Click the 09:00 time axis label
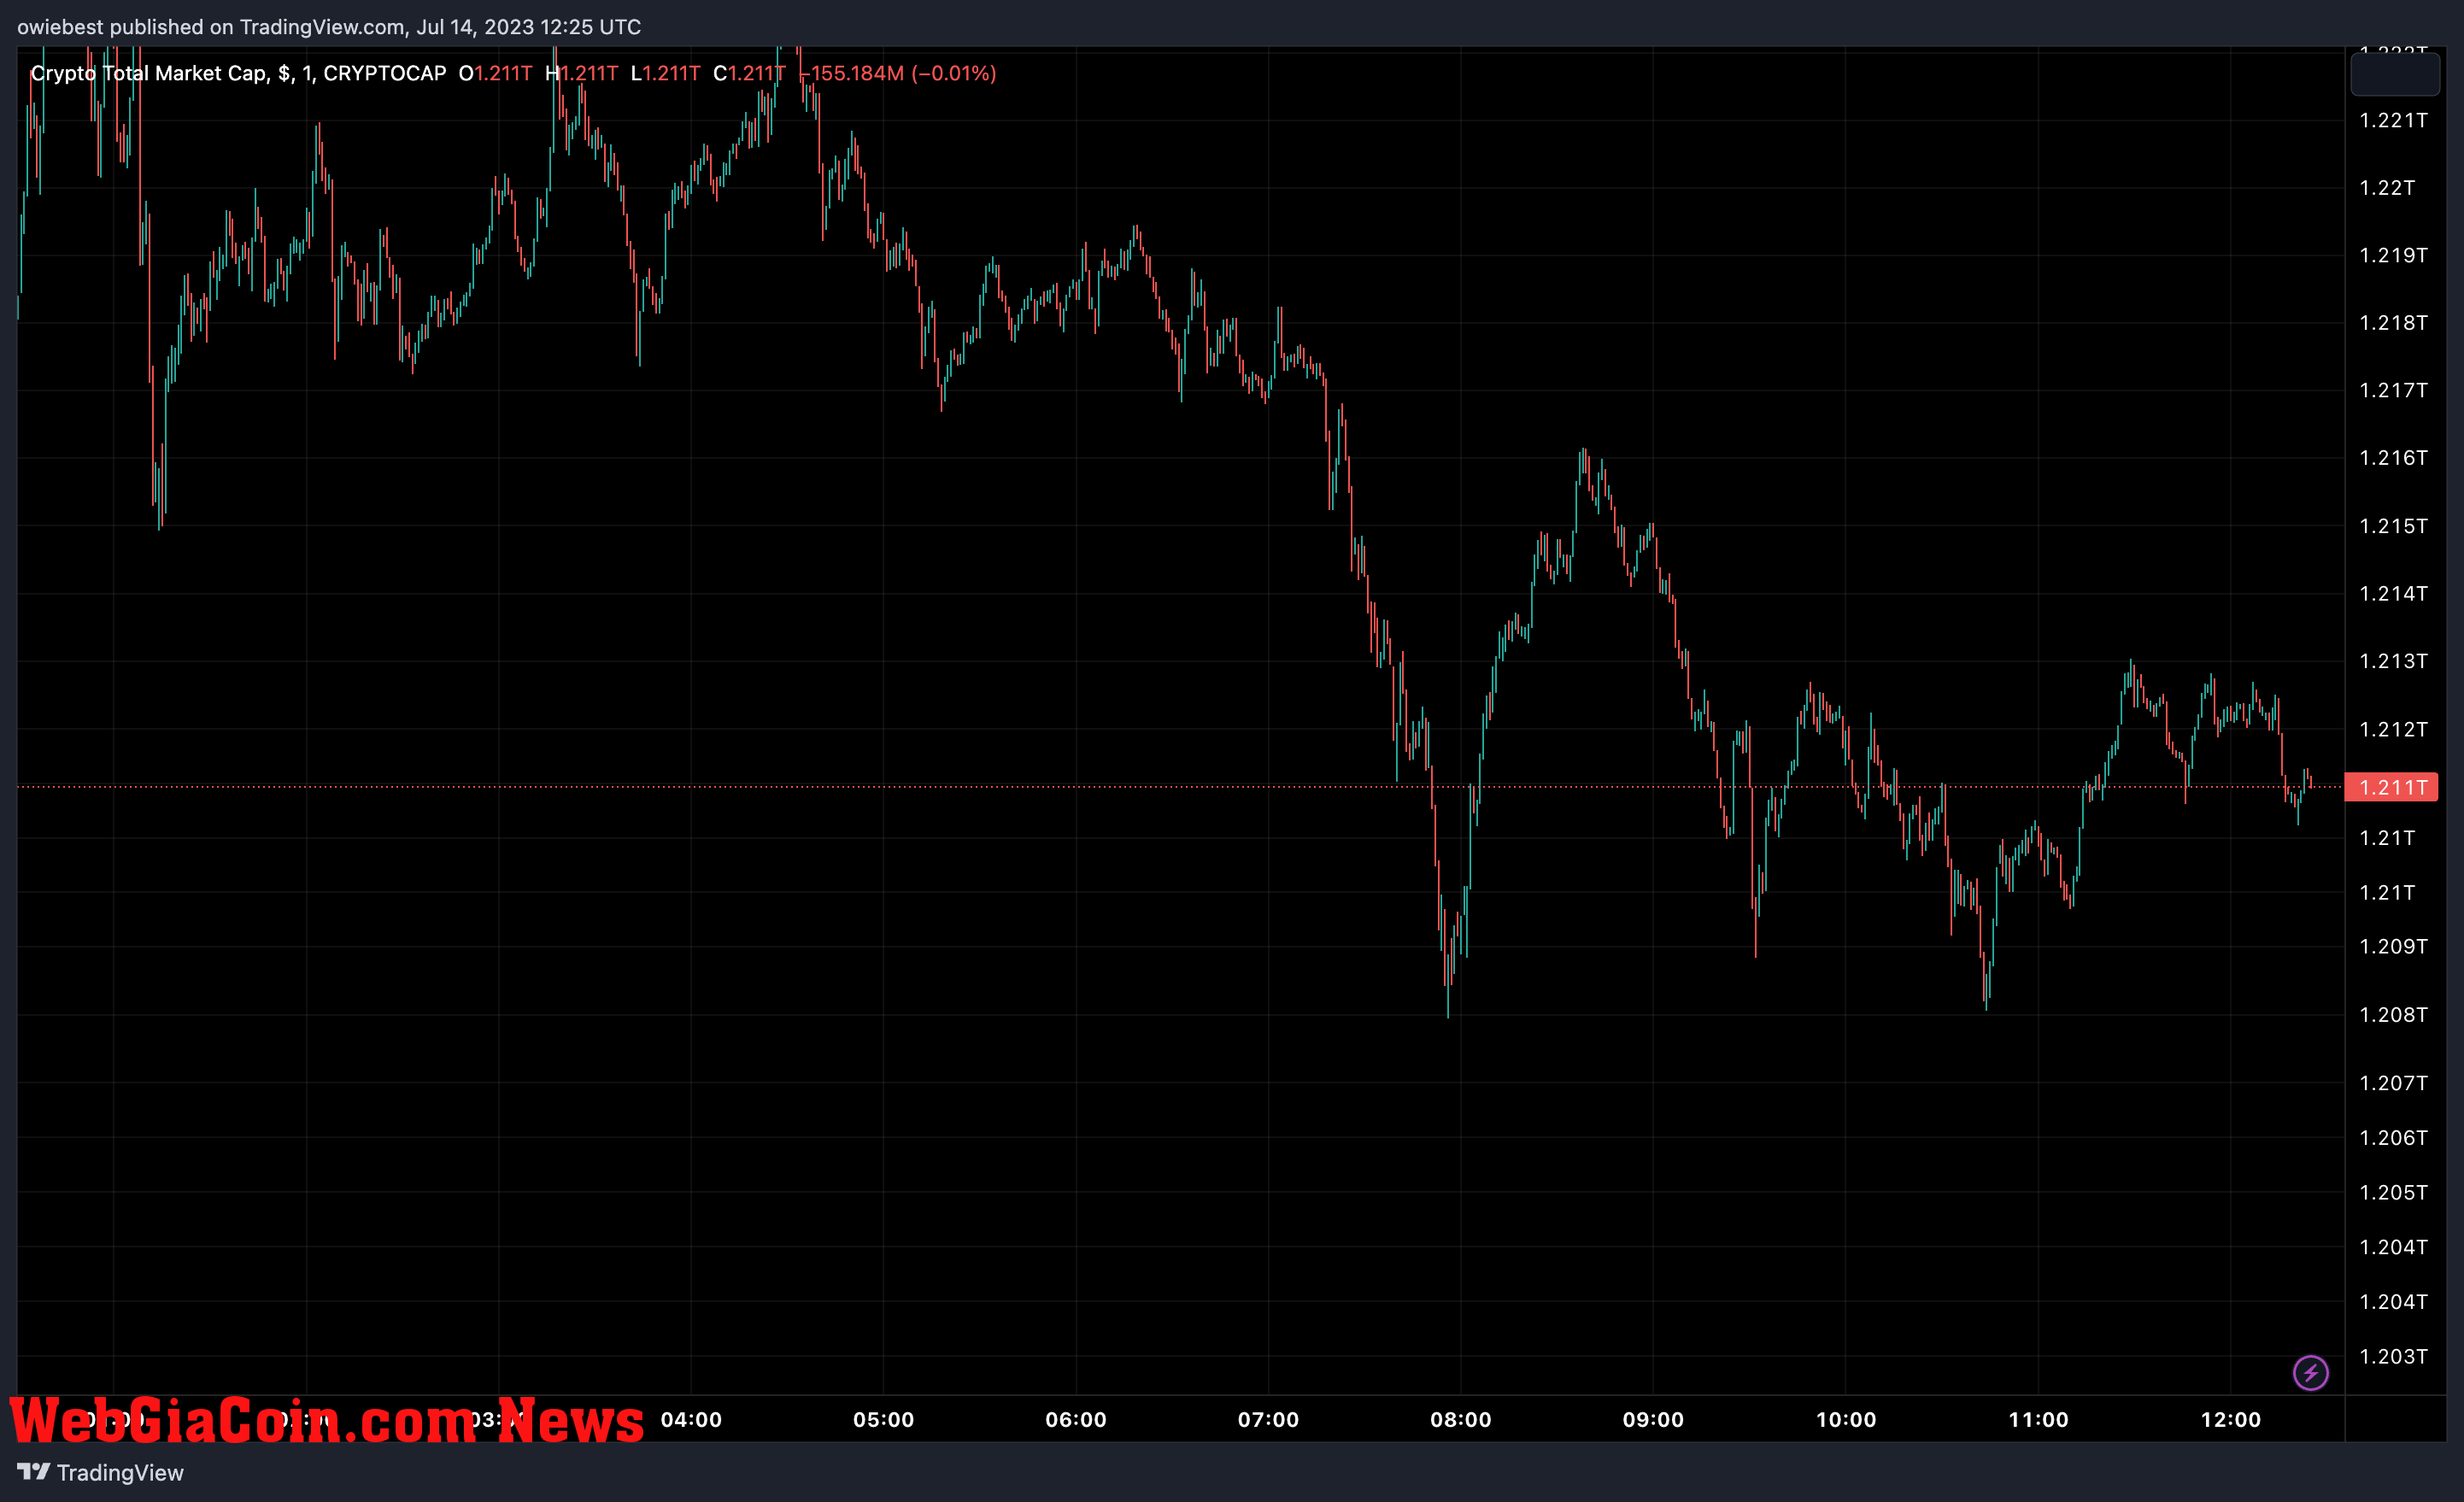Image resolution: width=2464 pixels, height=1502 pixels. [x=1653, y=1420]
